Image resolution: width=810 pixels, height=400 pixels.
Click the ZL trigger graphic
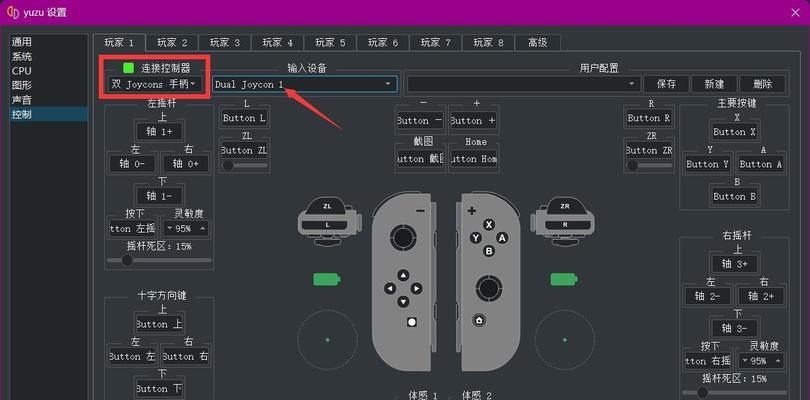327,208
